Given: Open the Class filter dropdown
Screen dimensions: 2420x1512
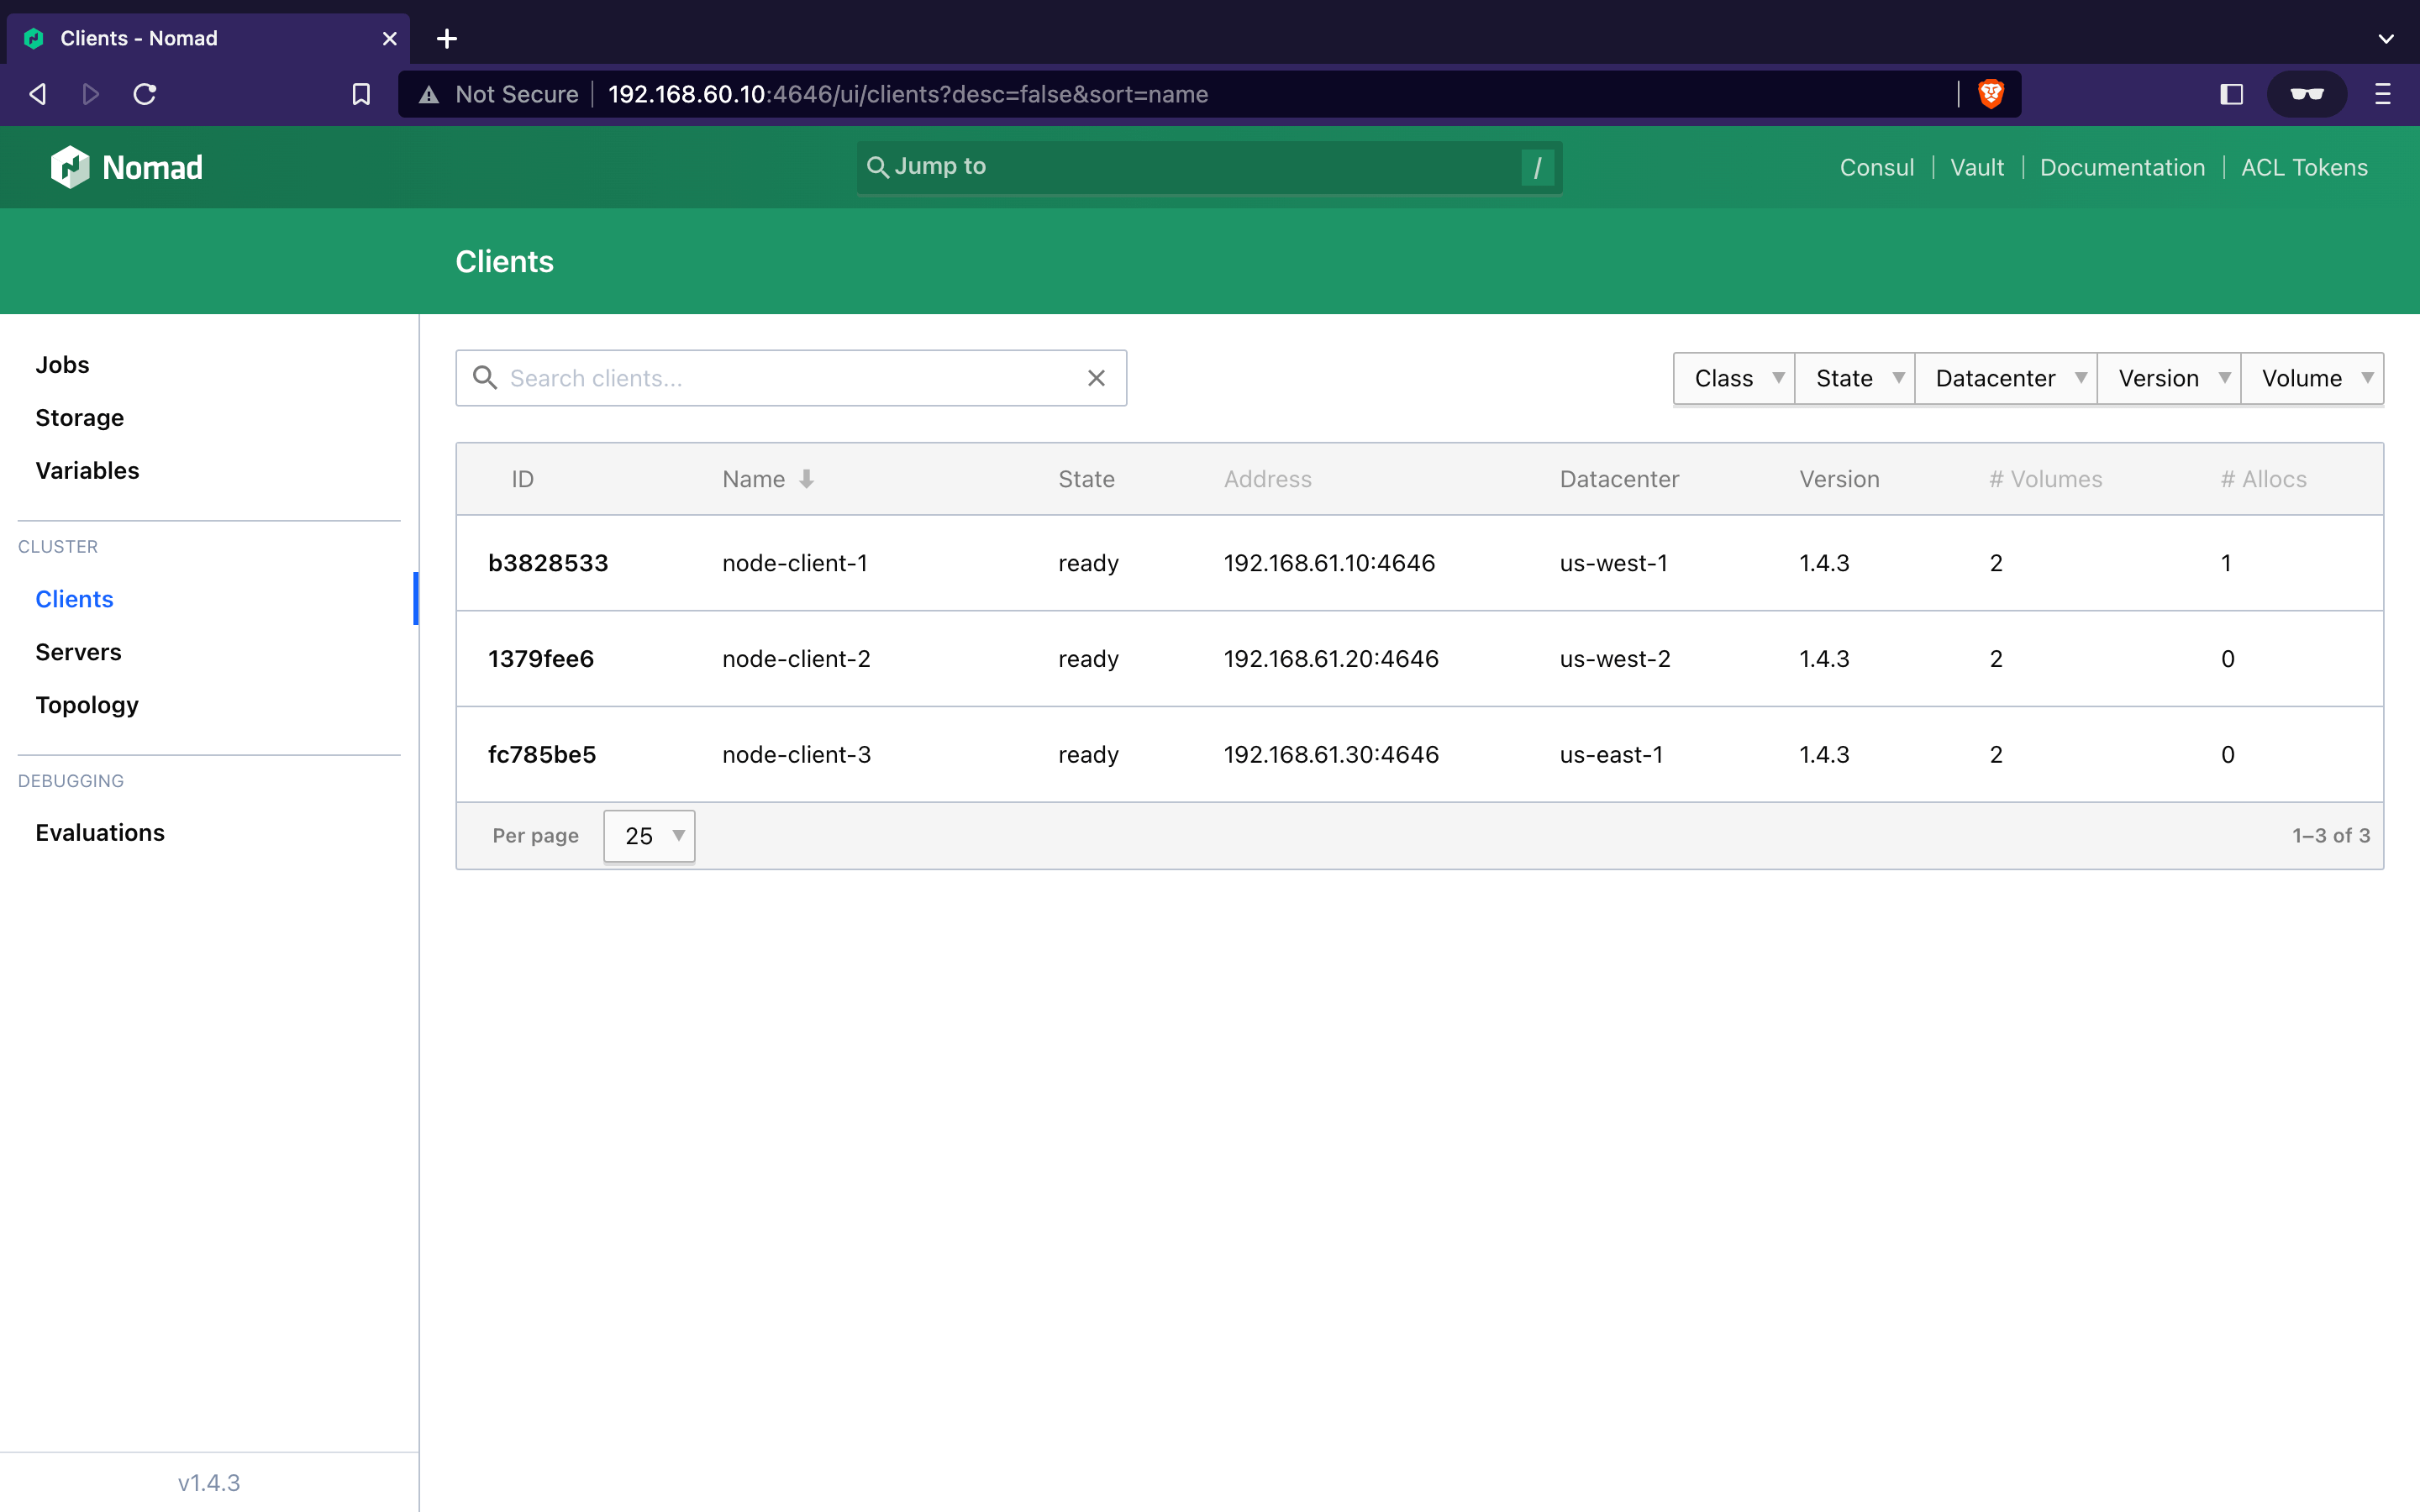Looking at the screenshot, I should tap(1734, 378).
